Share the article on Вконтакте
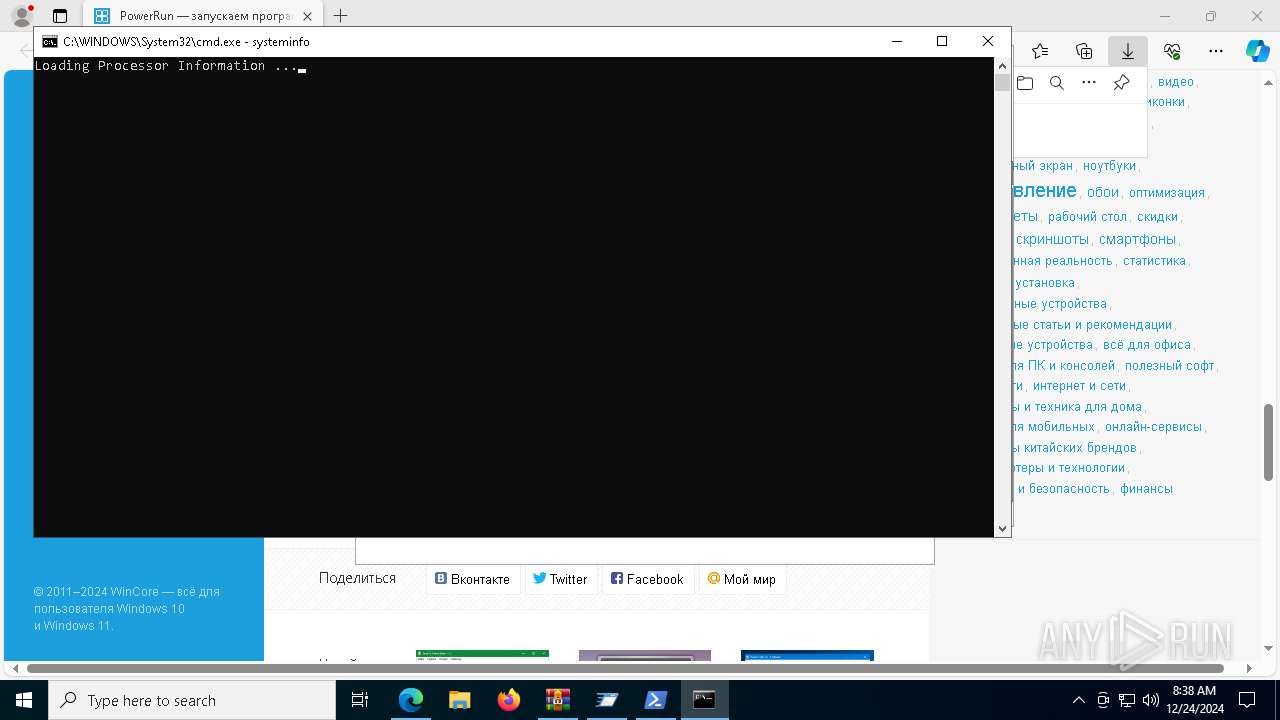The height and width of the screenshot is (720, 1280). coord(473,579)
